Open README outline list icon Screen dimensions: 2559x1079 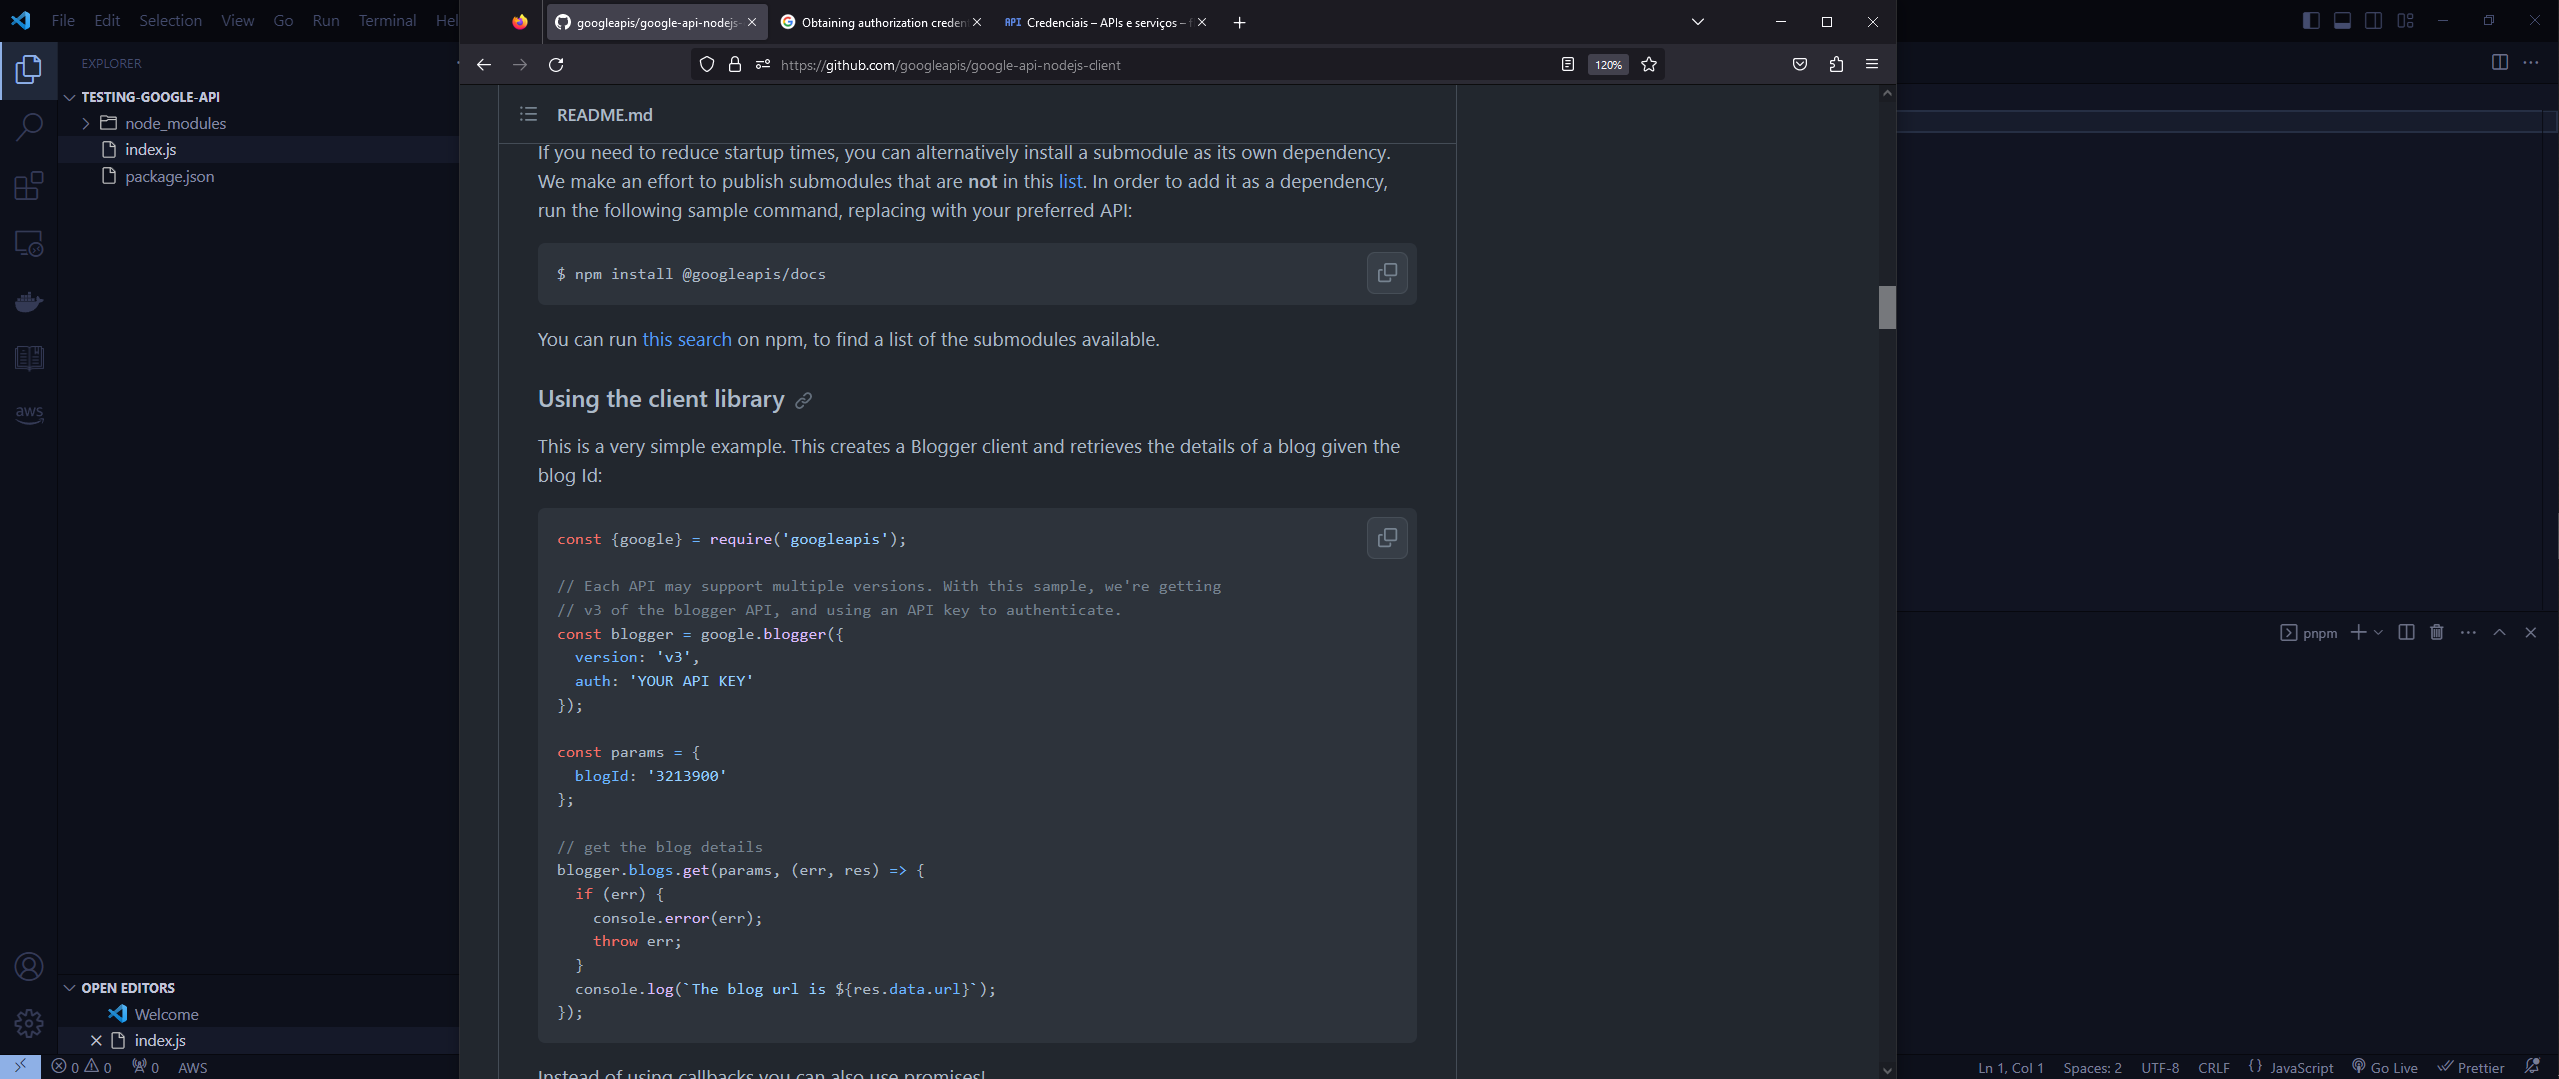point(528,115)
